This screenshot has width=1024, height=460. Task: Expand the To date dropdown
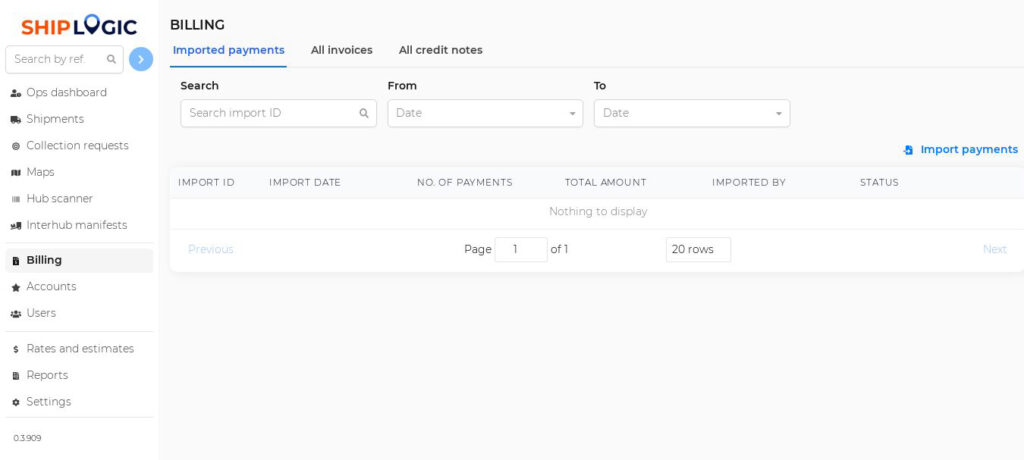coord(692,113)
